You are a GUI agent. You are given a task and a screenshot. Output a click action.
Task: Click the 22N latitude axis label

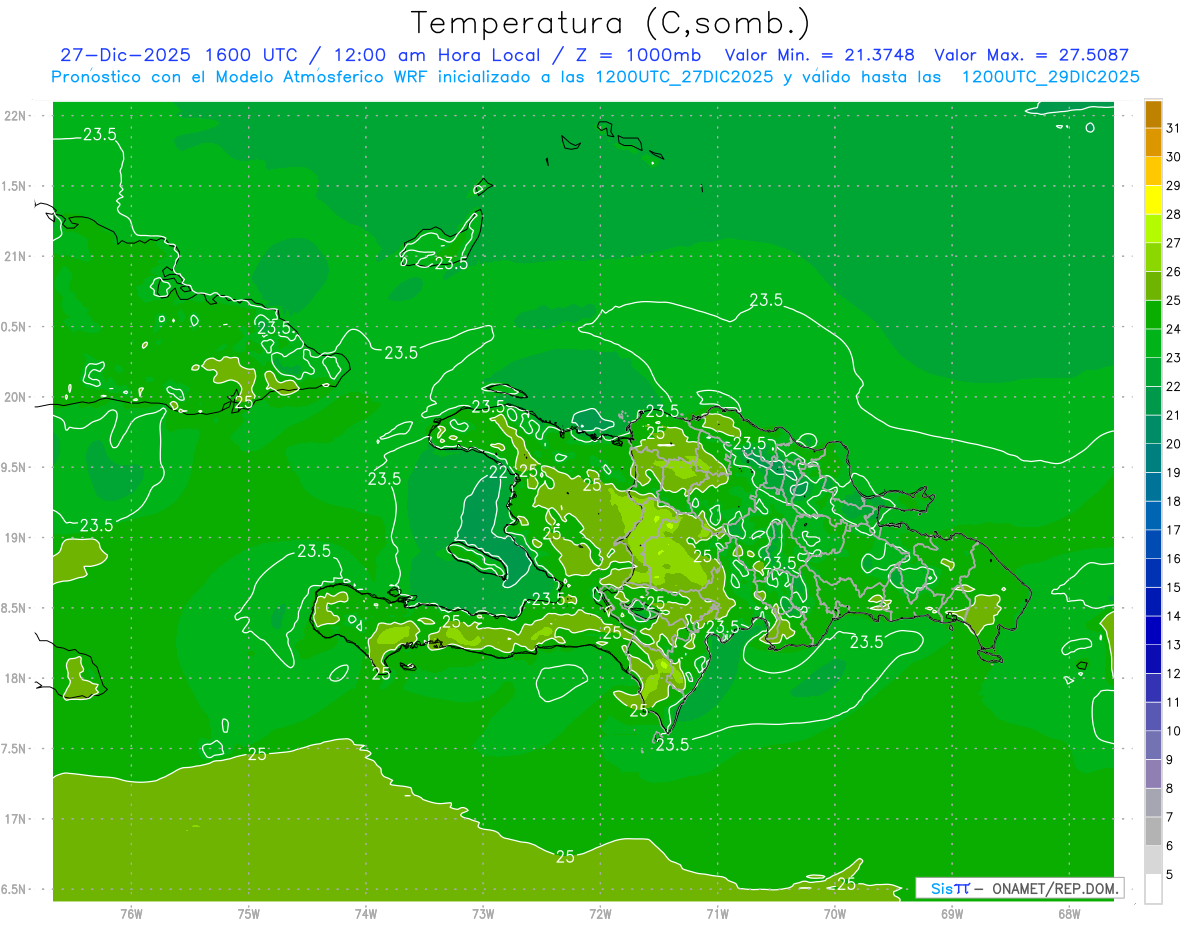click(x=17, y=115)
